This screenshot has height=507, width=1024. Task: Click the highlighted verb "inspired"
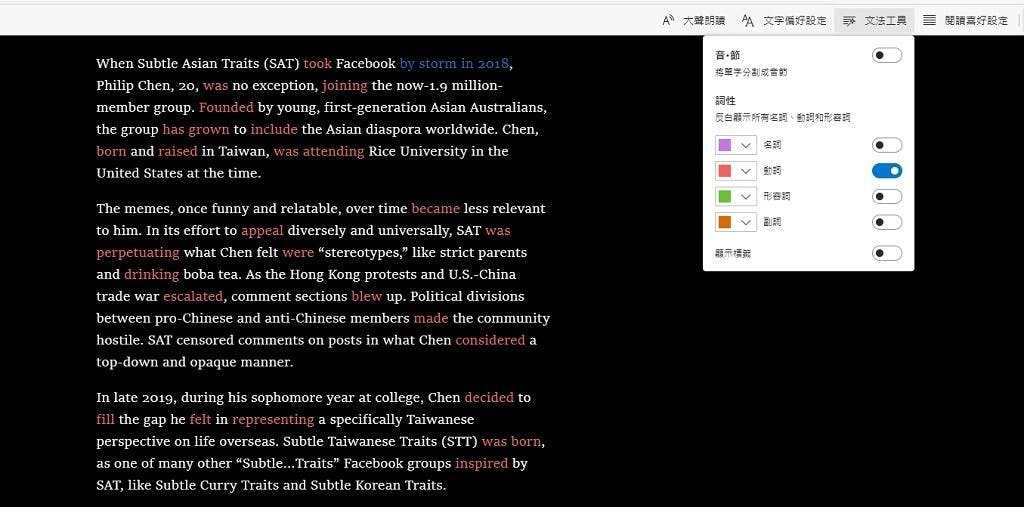(481, 463)
